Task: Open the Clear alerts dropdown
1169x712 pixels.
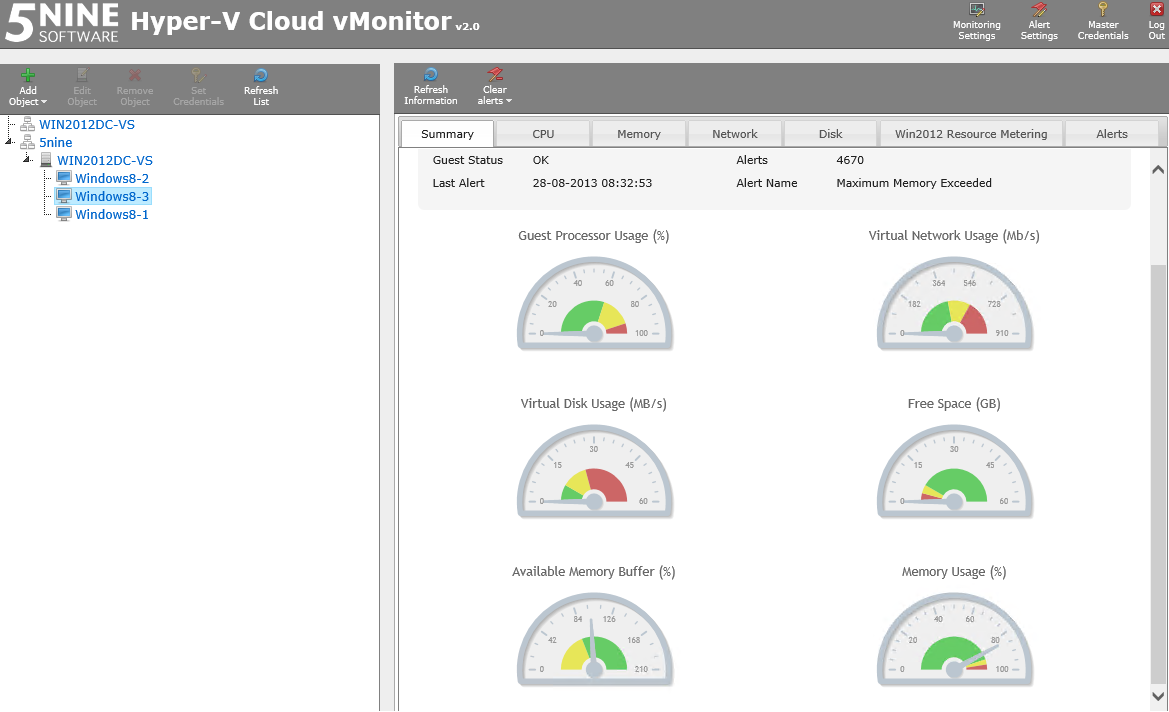Action: (x=495, y=86)
